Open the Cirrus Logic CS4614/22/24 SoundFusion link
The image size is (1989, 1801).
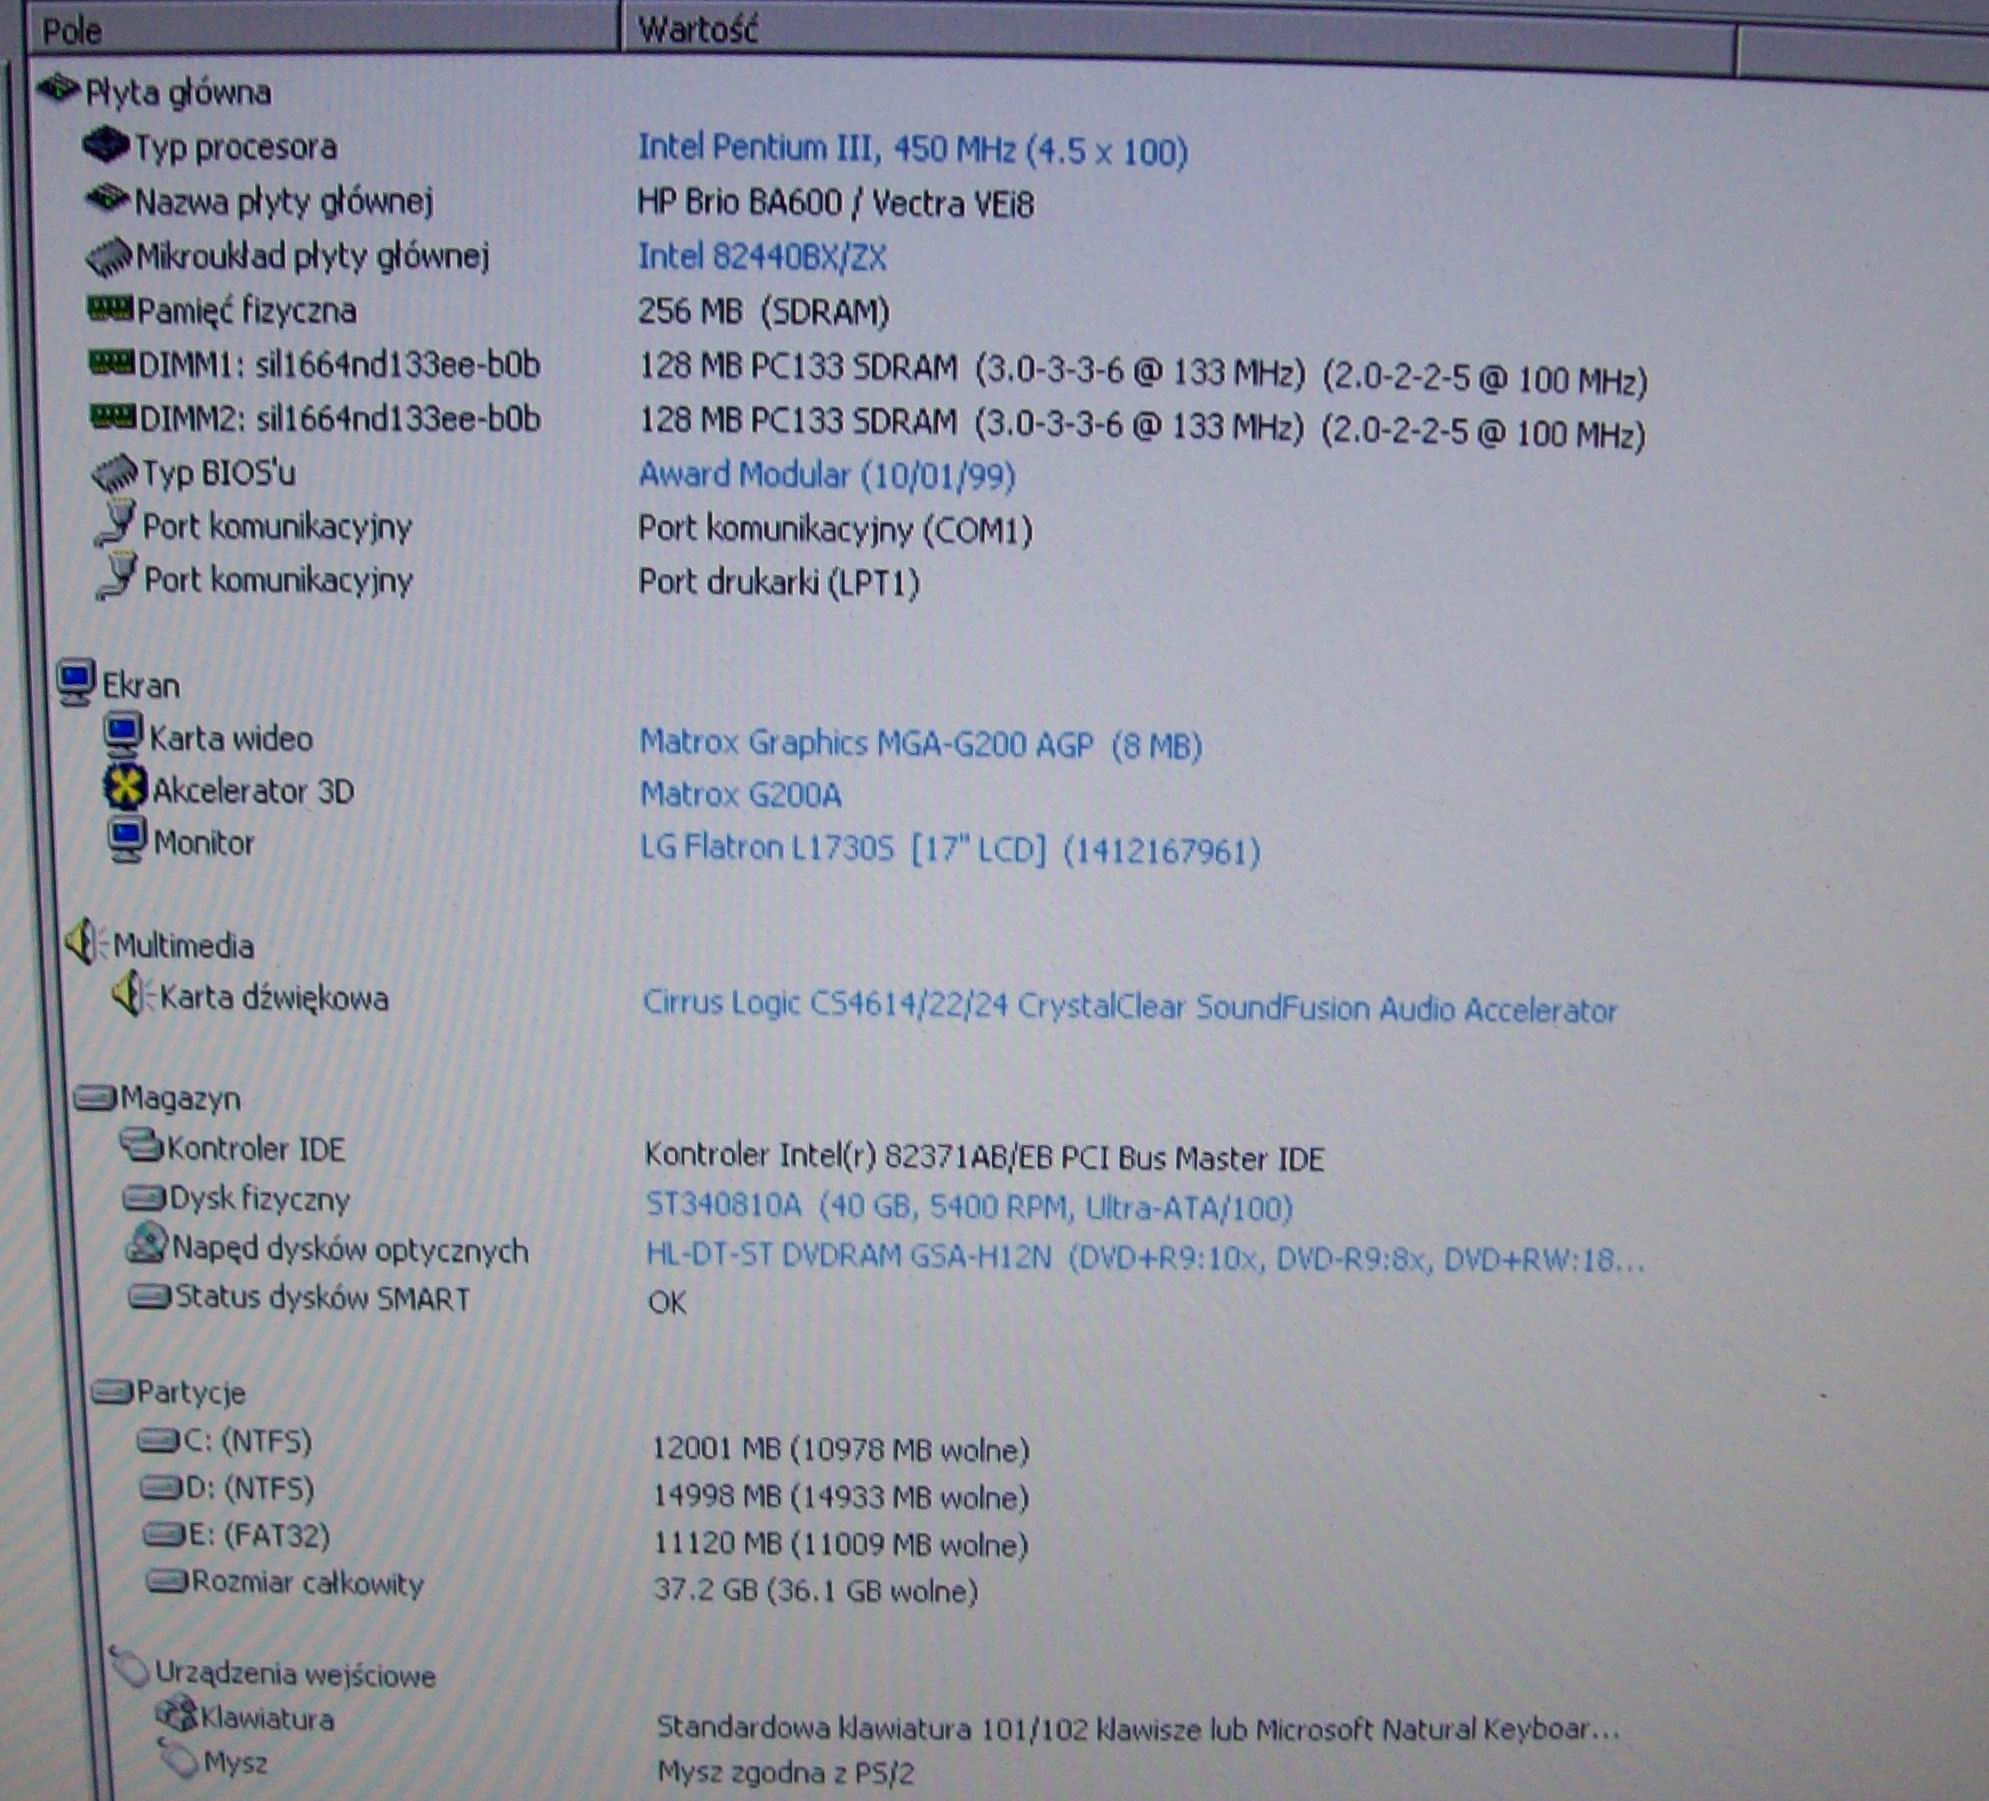[1130, 1007]
